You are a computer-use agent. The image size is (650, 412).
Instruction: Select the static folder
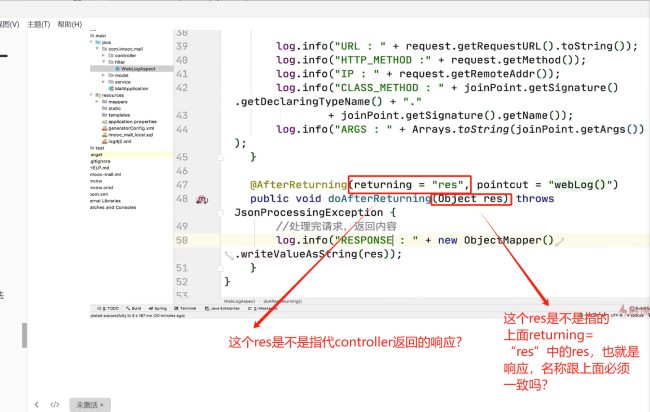point(114,108)
